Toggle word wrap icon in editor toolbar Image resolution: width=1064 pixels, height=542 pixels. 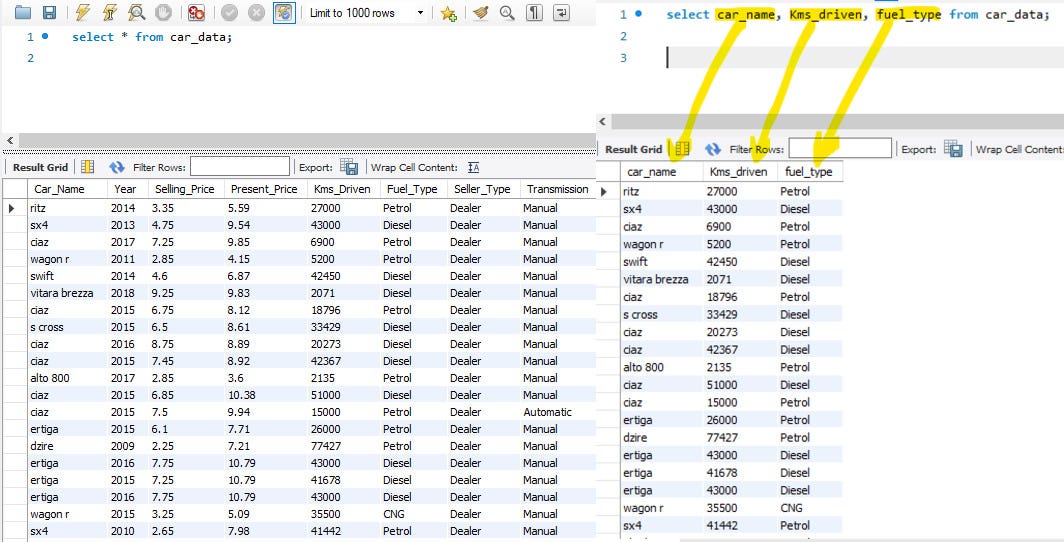pos(561,12)
